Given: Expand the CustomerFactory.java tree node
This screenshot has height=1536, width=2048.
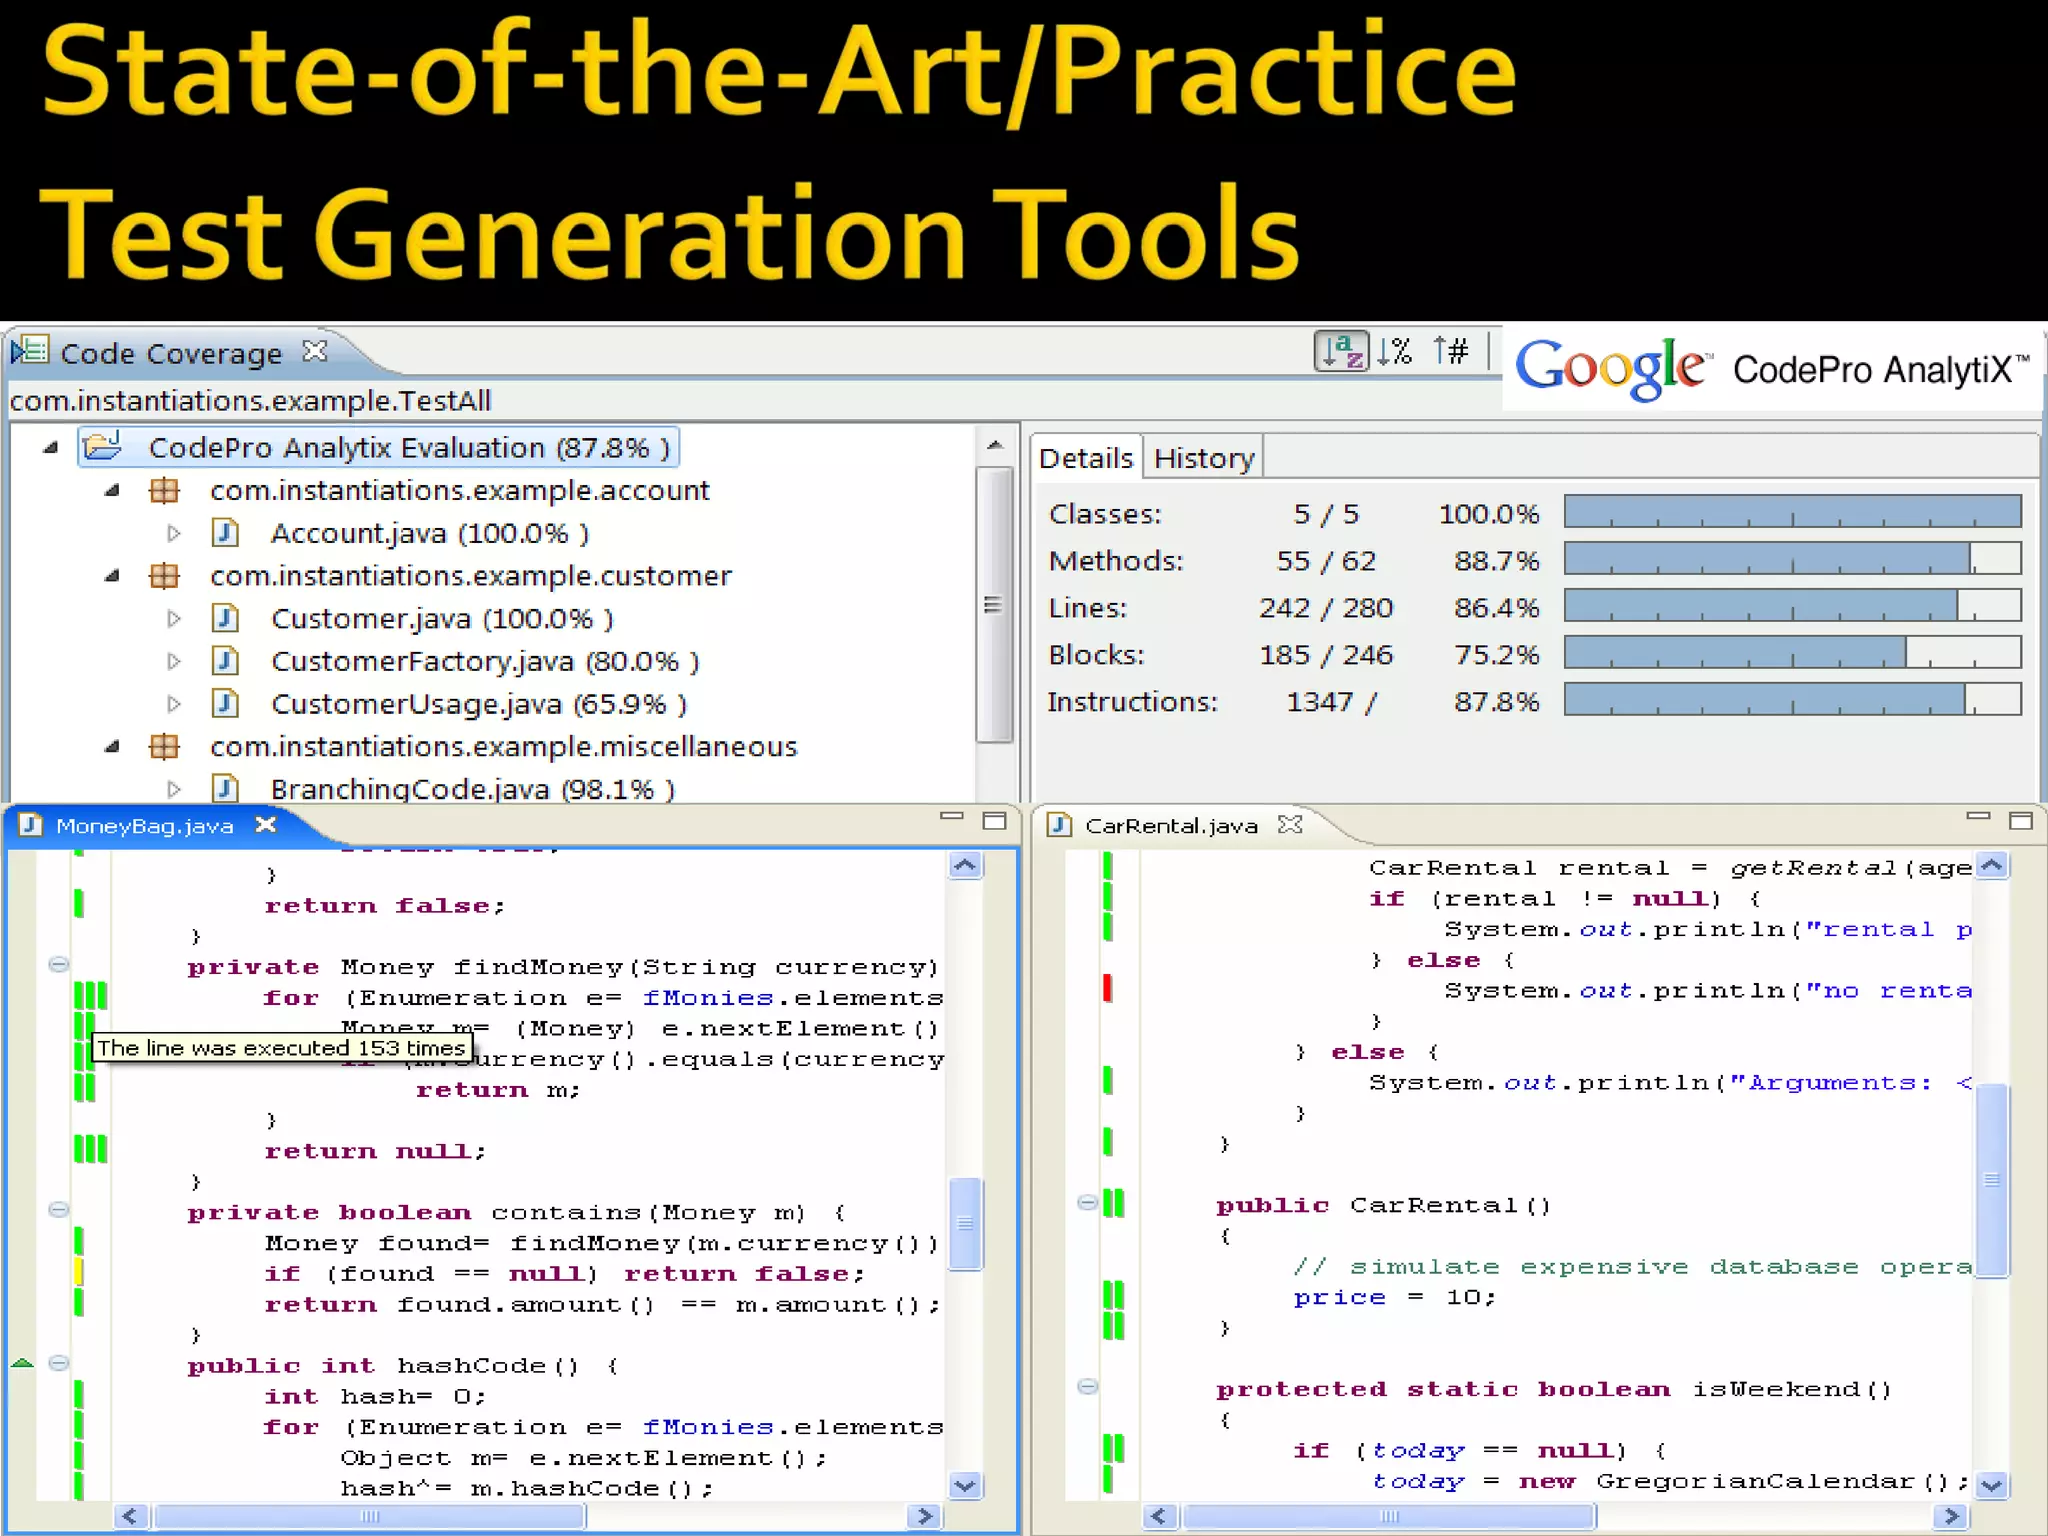Looking at the screenshot, I should point(174,661).
